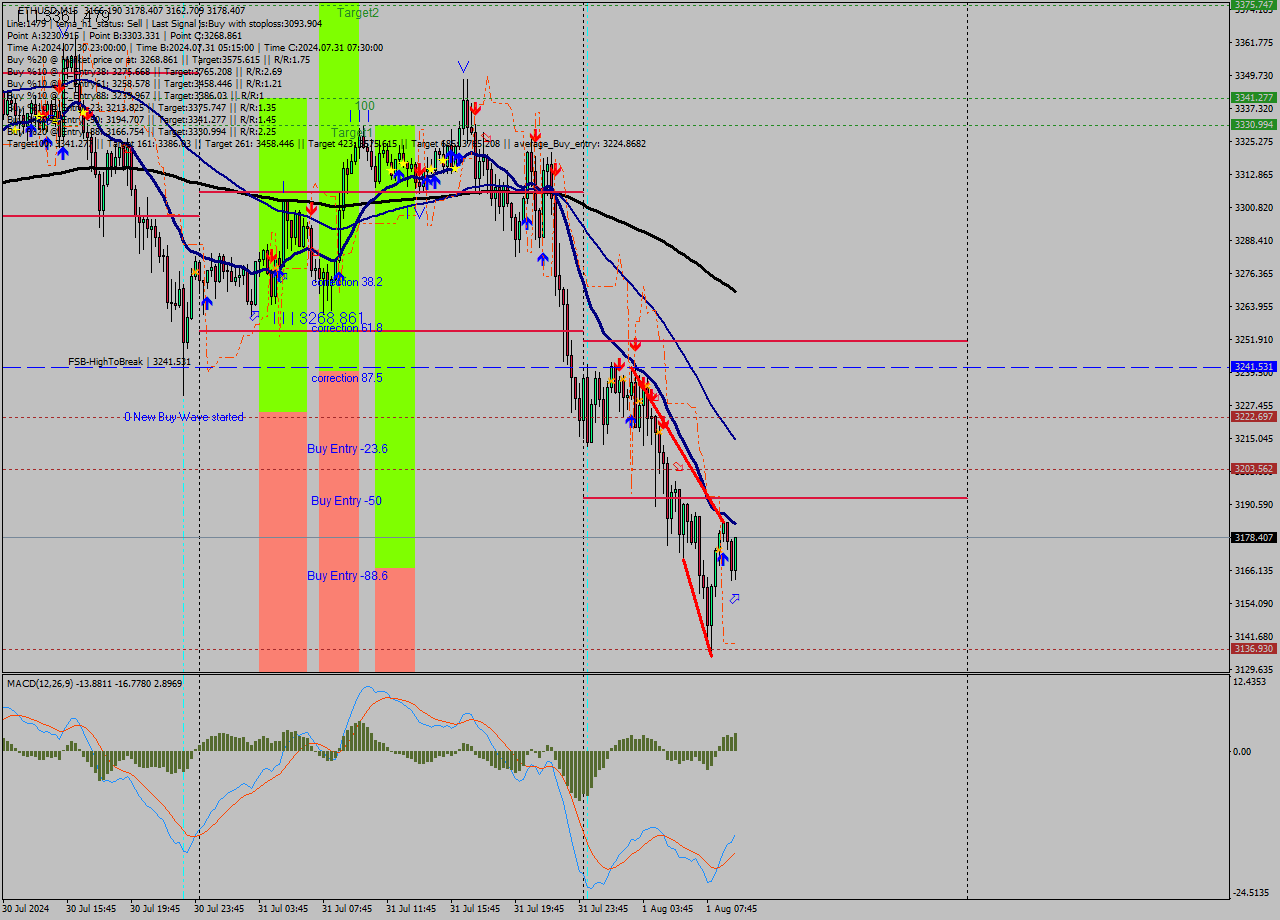Click the 'FSB-HighToBreak | 3241.531' label

pos(130,362)
